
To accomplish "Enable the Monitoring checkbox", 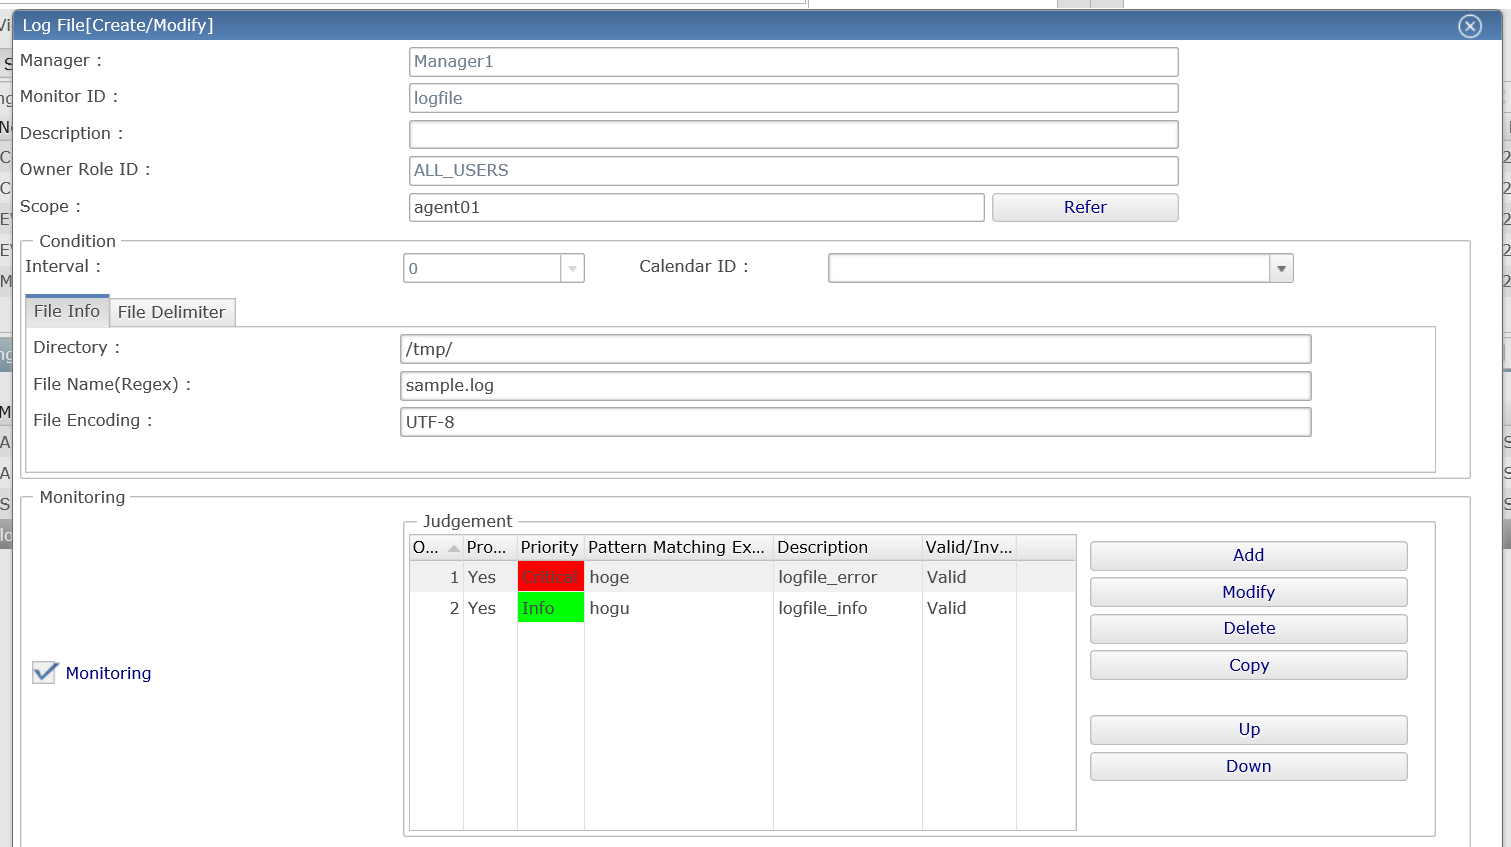I will [x=43, y=672].
